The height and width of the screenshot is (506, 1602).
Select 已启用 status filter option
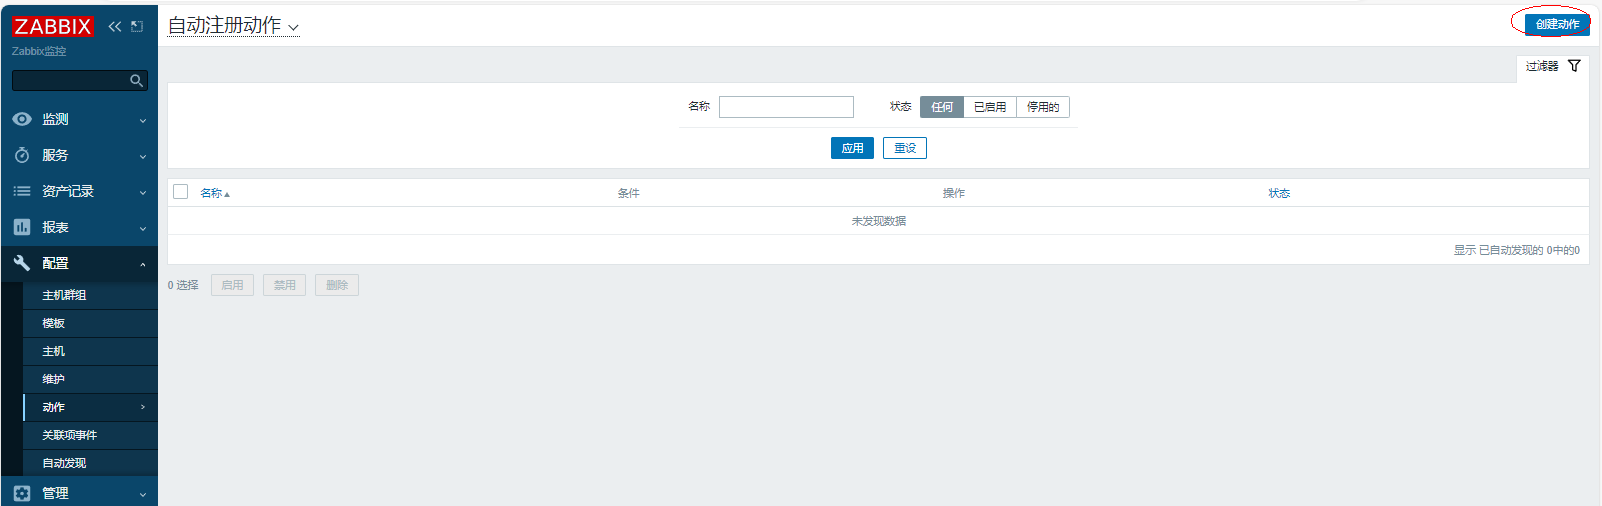[989, 107]
